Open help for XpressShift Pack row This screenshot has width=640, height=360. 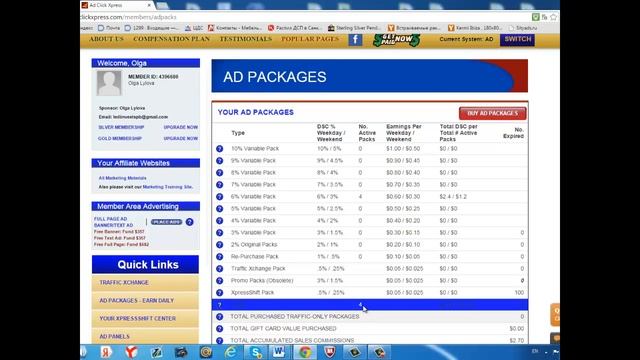(220, 293)
